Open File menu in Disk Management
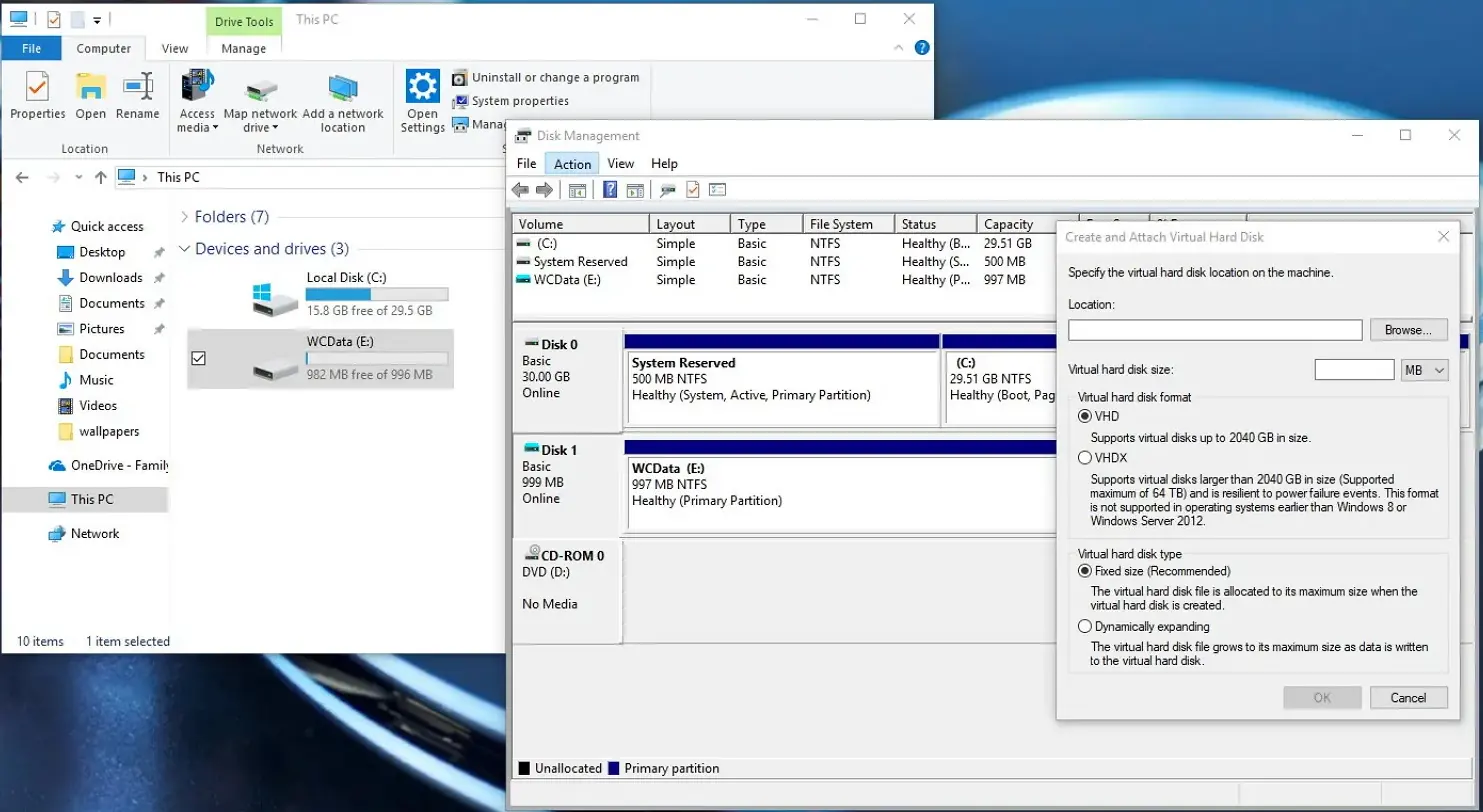 point(526,164)
